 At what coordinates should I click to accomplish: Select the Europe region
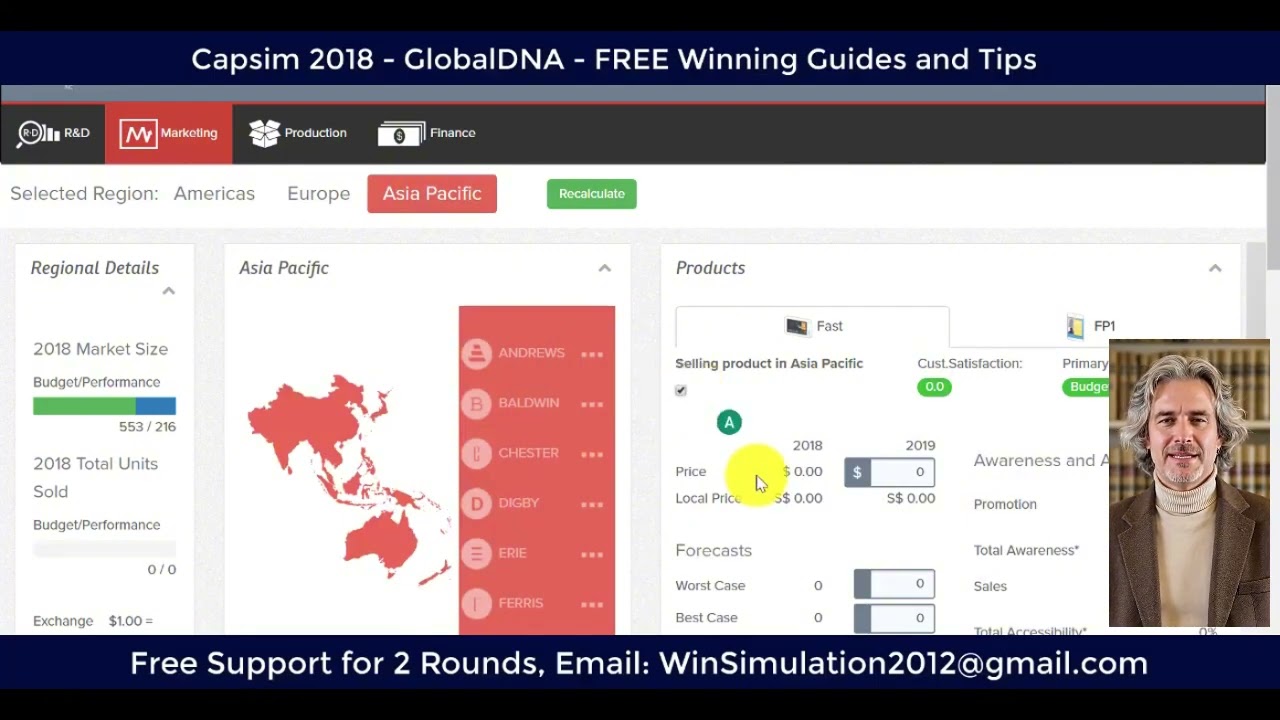tap(318, 194)
